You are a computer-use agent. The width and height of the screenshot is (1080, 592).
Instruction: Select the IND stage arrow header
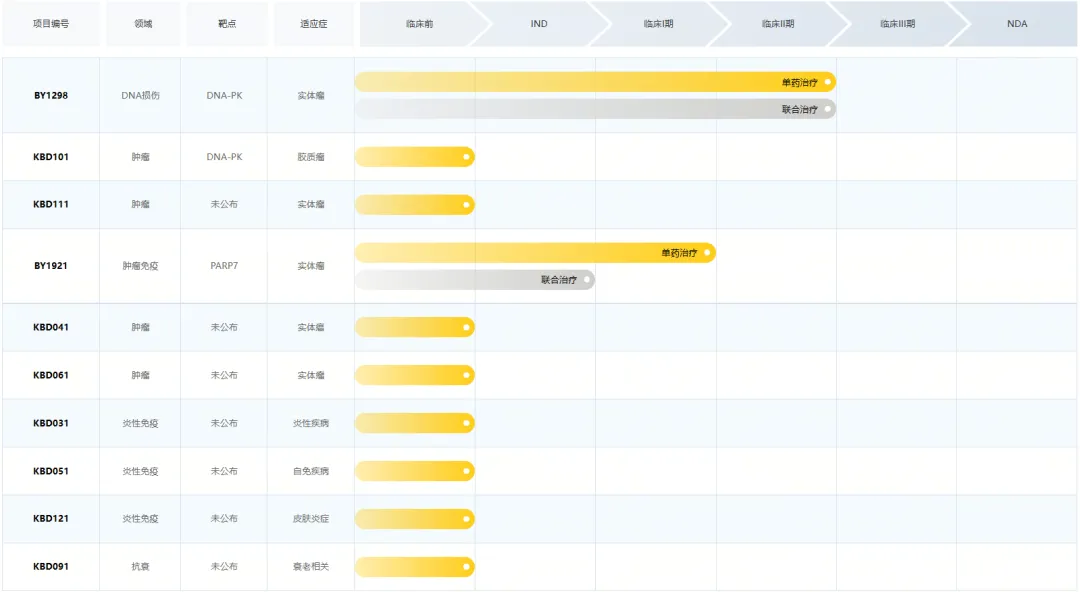(x=539, y=24)
